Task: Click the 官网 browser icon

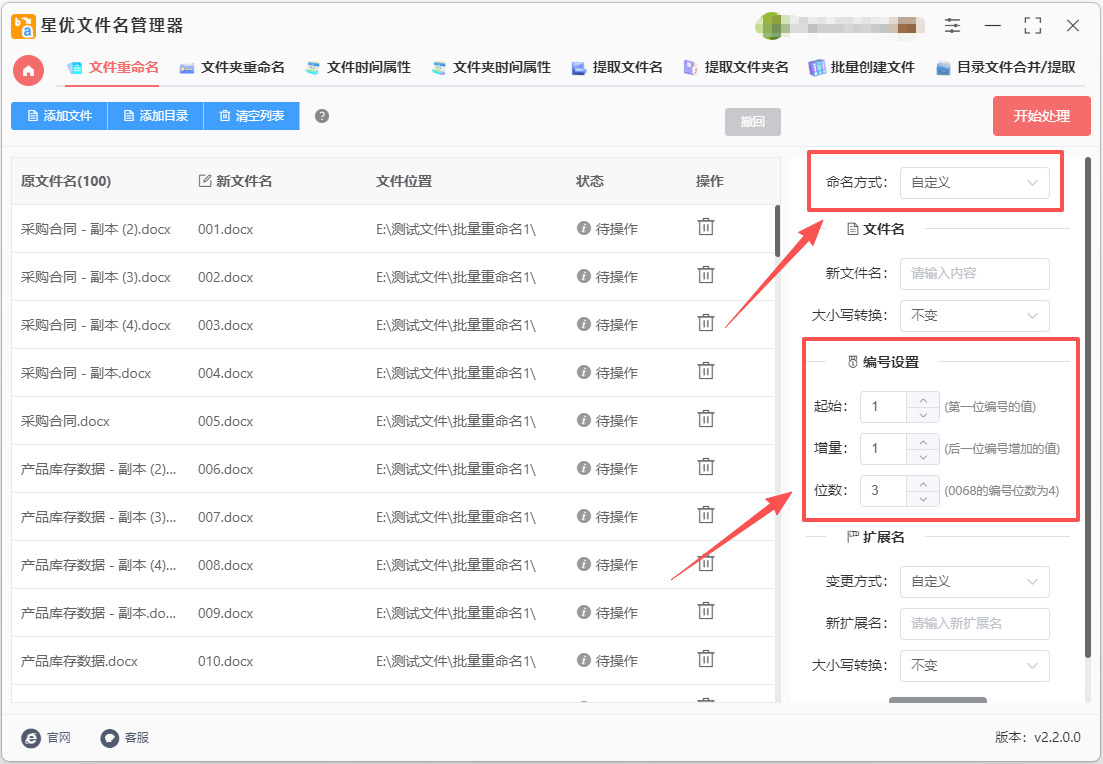Action: [31, 737]
